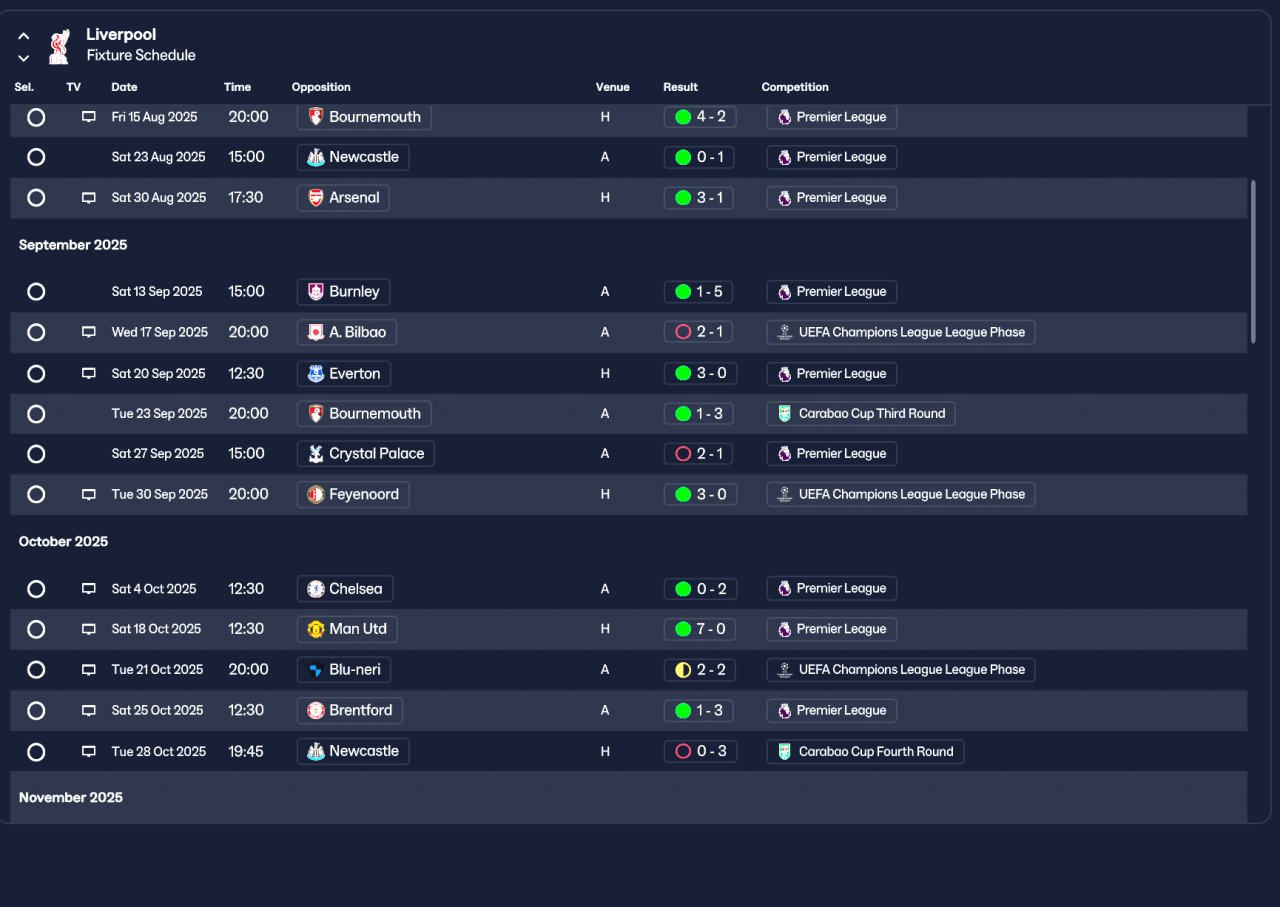Click the October 2025 month heading

click(x=63, y=542)
